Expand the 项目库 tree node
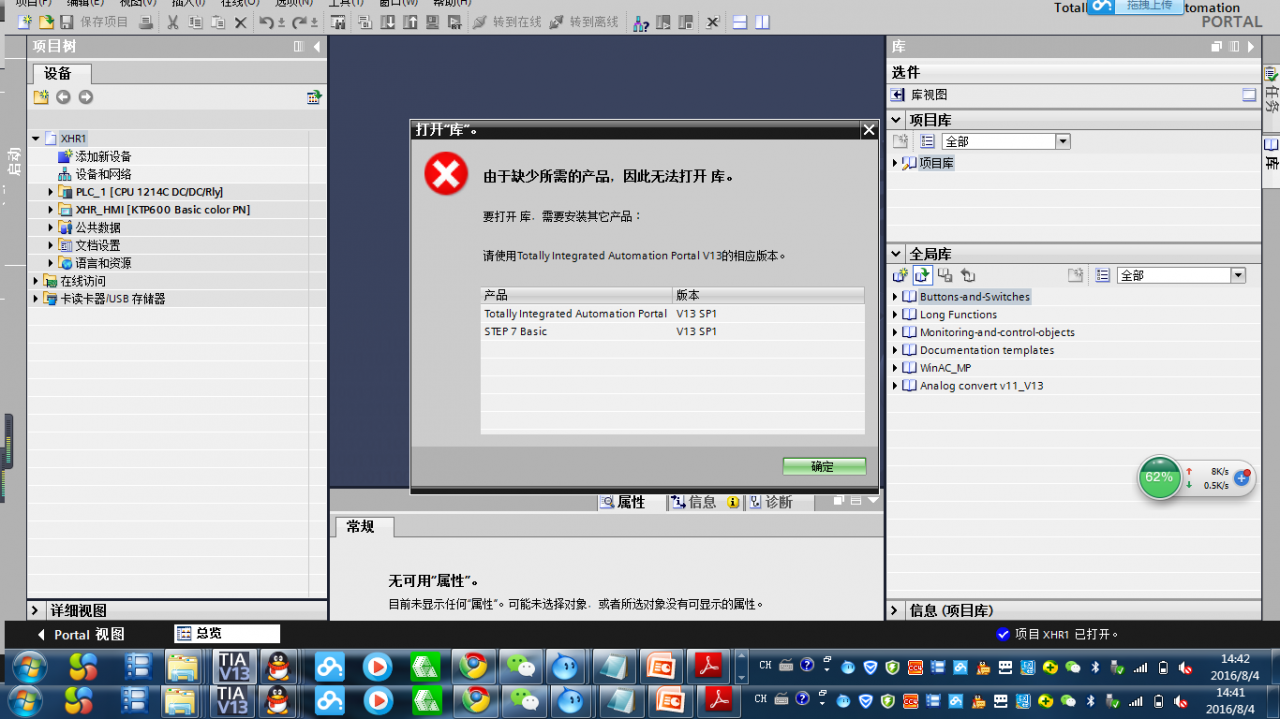The height and width of the screenshot is (719, 1280). tap(895, 163)
